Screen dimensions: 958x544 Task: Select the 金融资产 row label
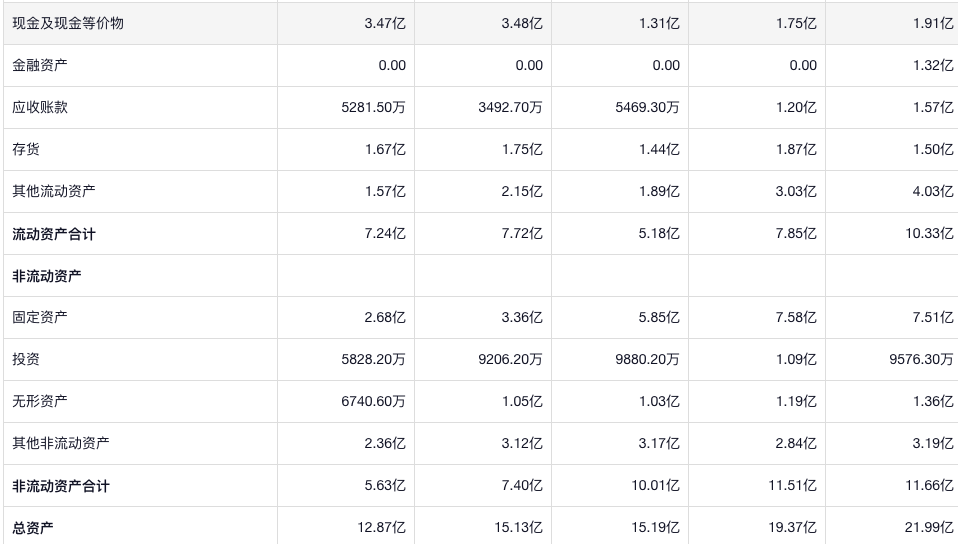40,65
